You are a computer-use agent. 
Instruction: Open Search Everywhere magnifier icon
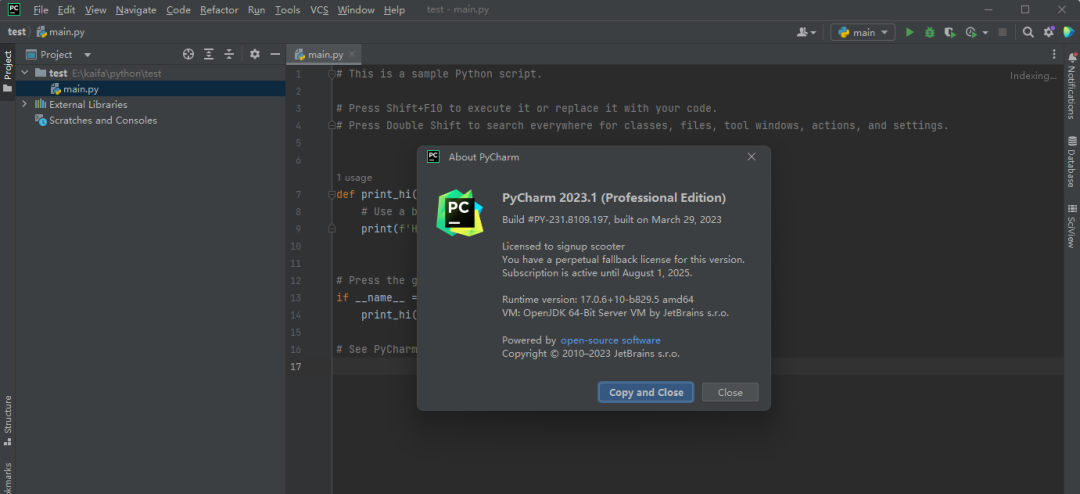(x=1028, y=32)
